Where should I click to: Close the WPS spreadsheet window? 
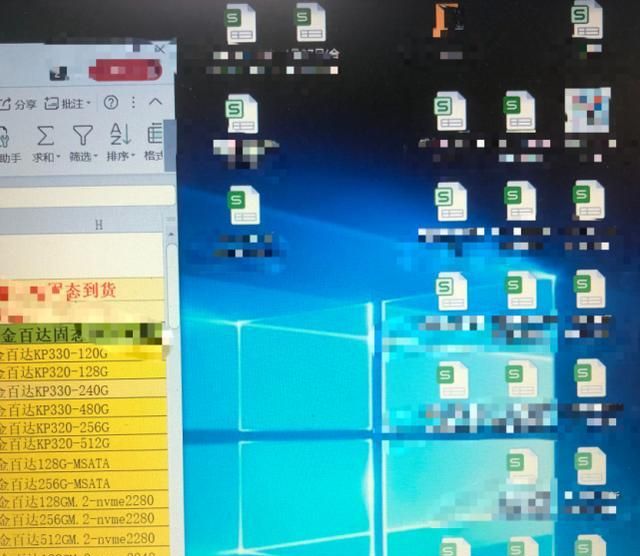[160, 49]
